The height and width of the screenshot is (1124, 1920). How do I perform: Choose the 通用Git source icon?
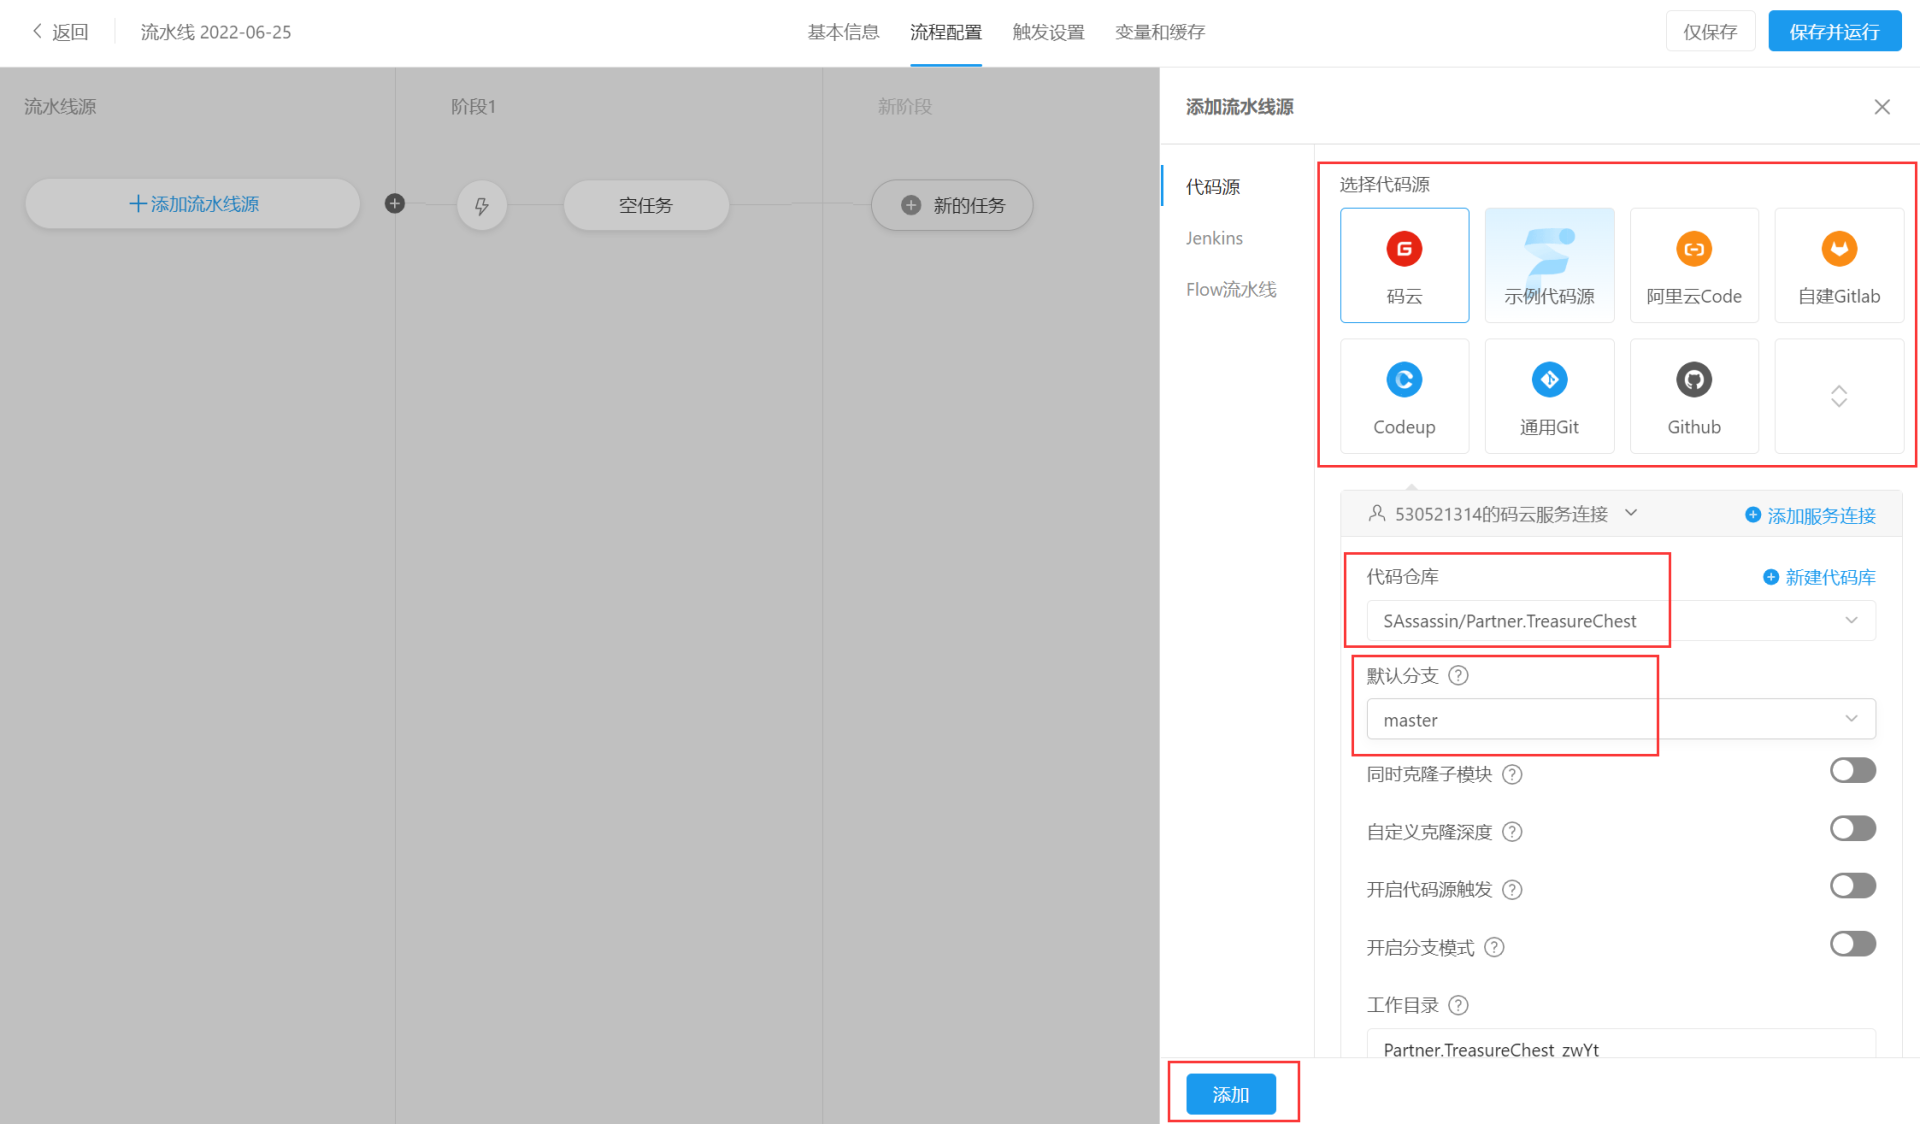pos(1549,381)
